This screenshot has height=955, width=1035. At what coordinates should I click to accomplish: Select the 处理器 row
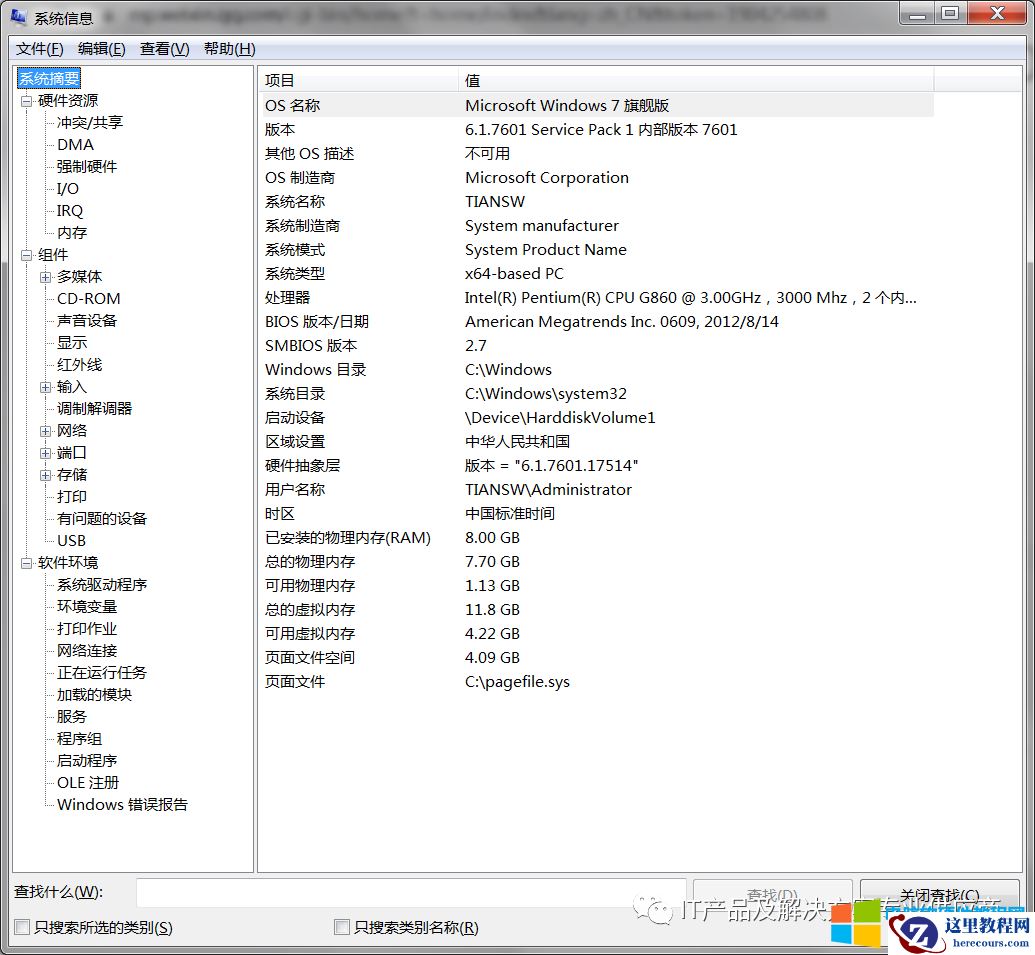click(x=597, y=298)
